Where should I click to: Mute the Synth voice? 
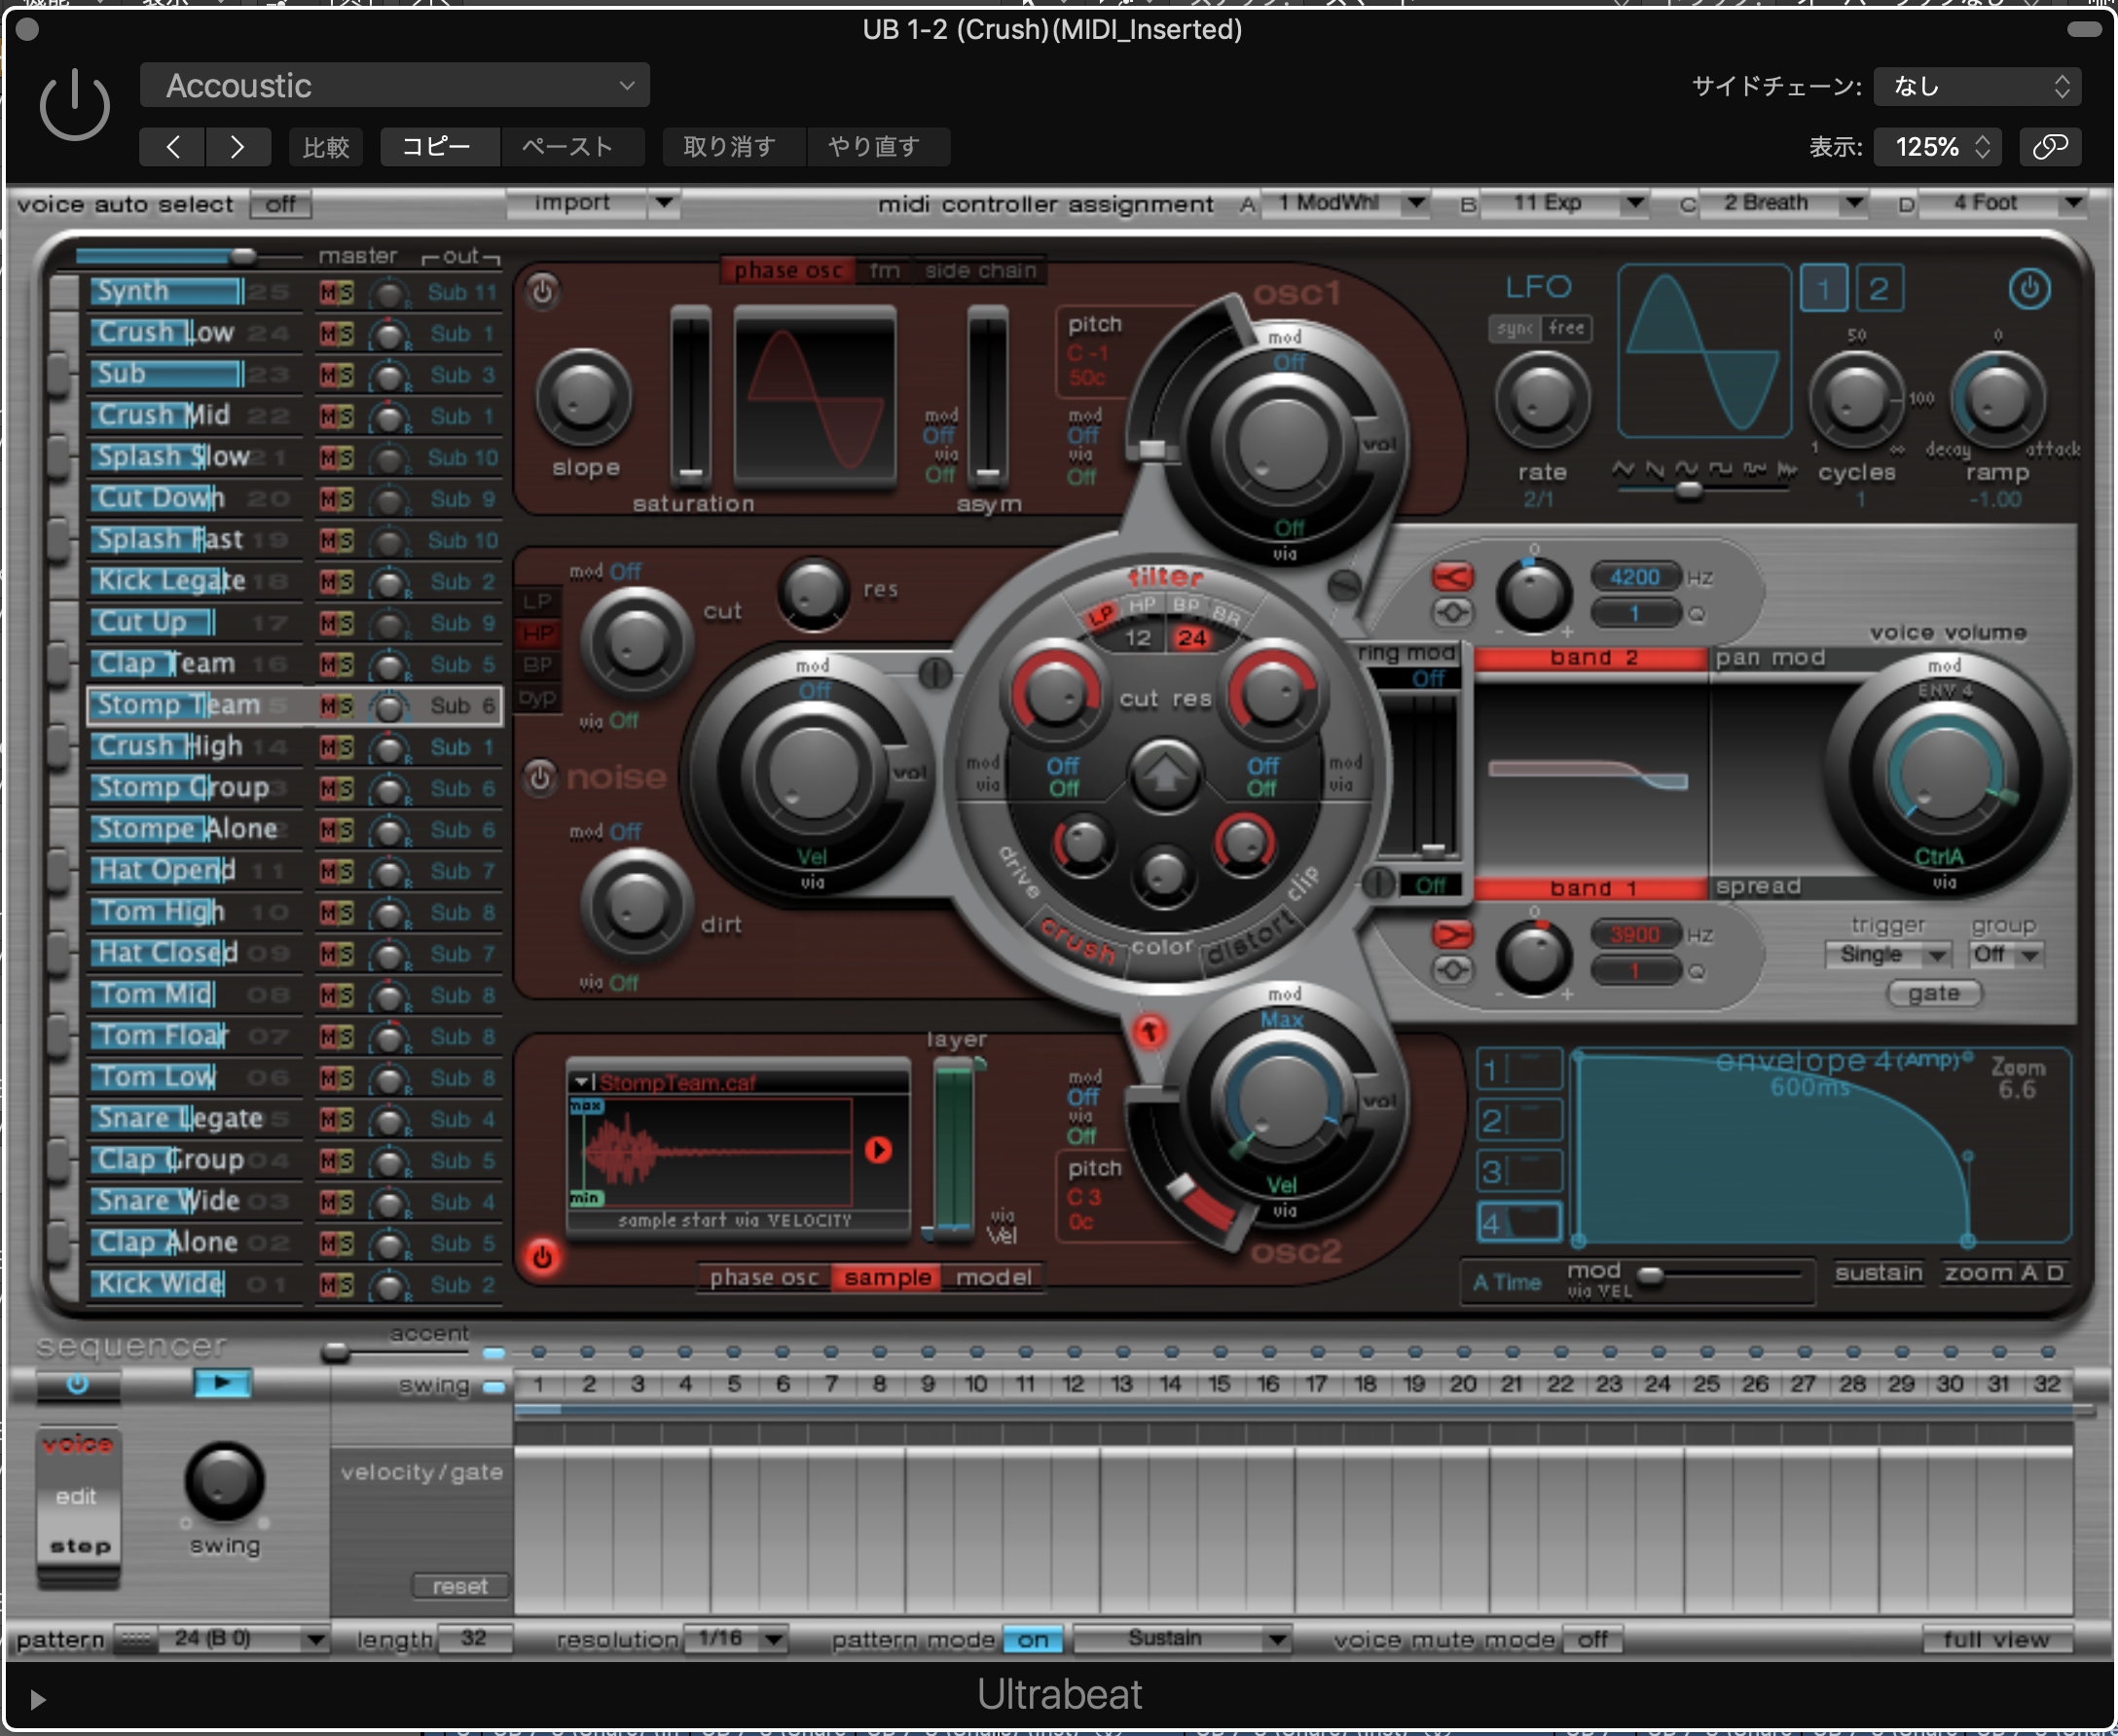pos(328,292)
